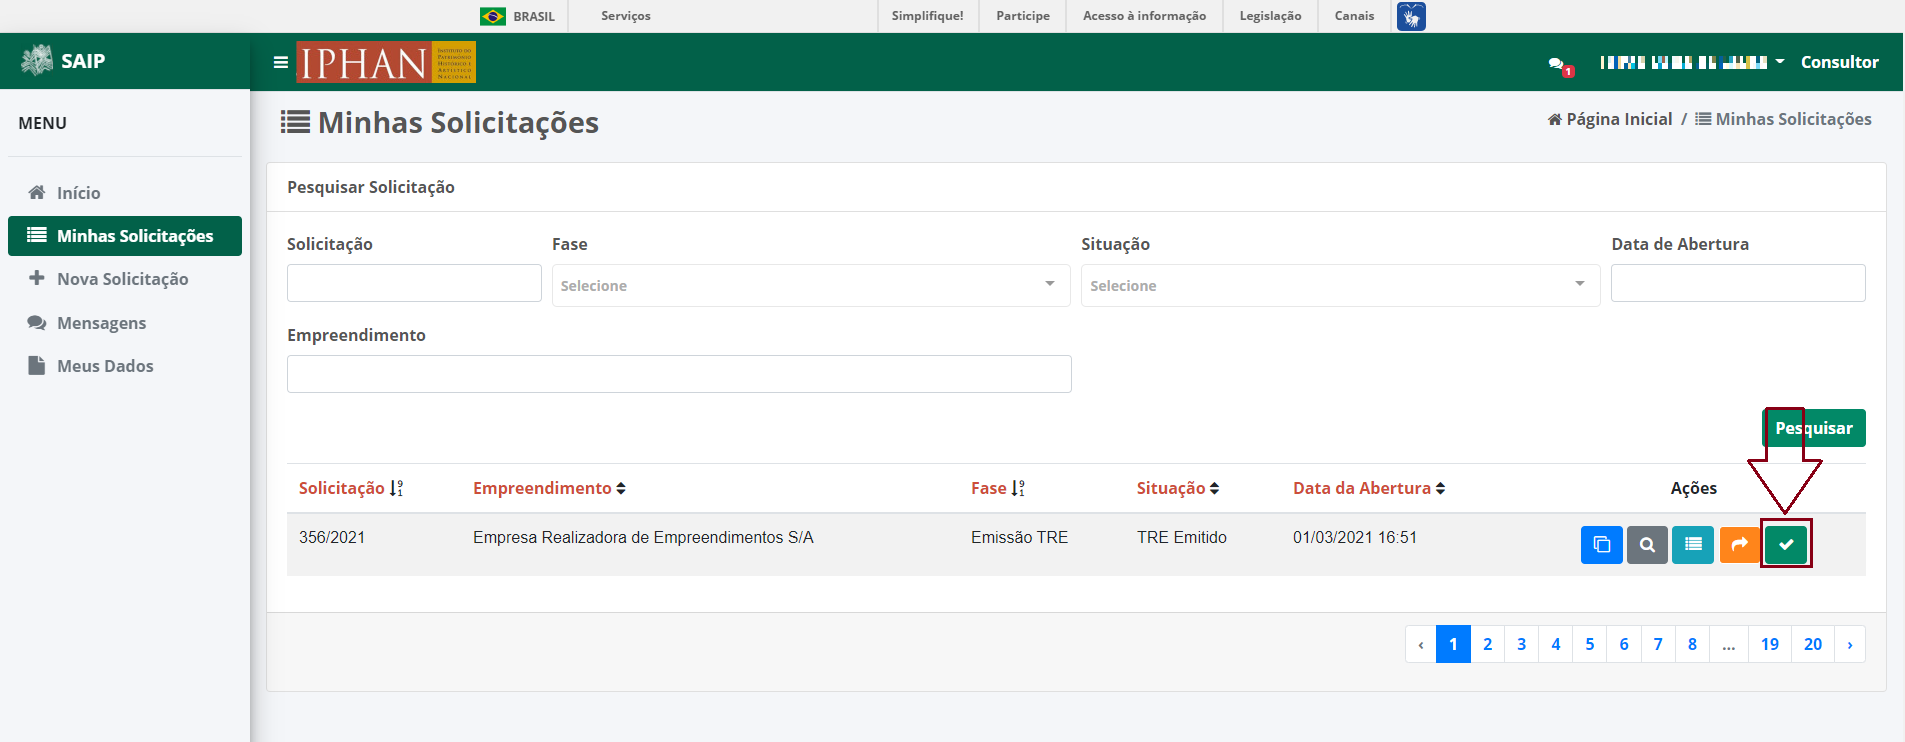Click the orange forward arrow icon for 356/2021
The image size is (1905, 742).
click(1739, 545)
